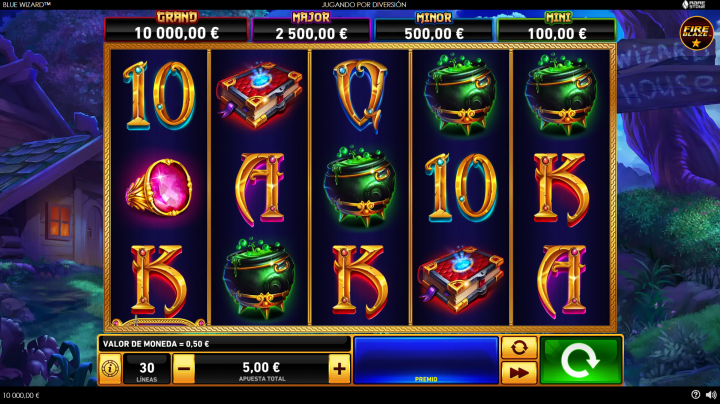
Task: Increase total bet with plus button
Action: pyautogui.click(x=339, y=368)
